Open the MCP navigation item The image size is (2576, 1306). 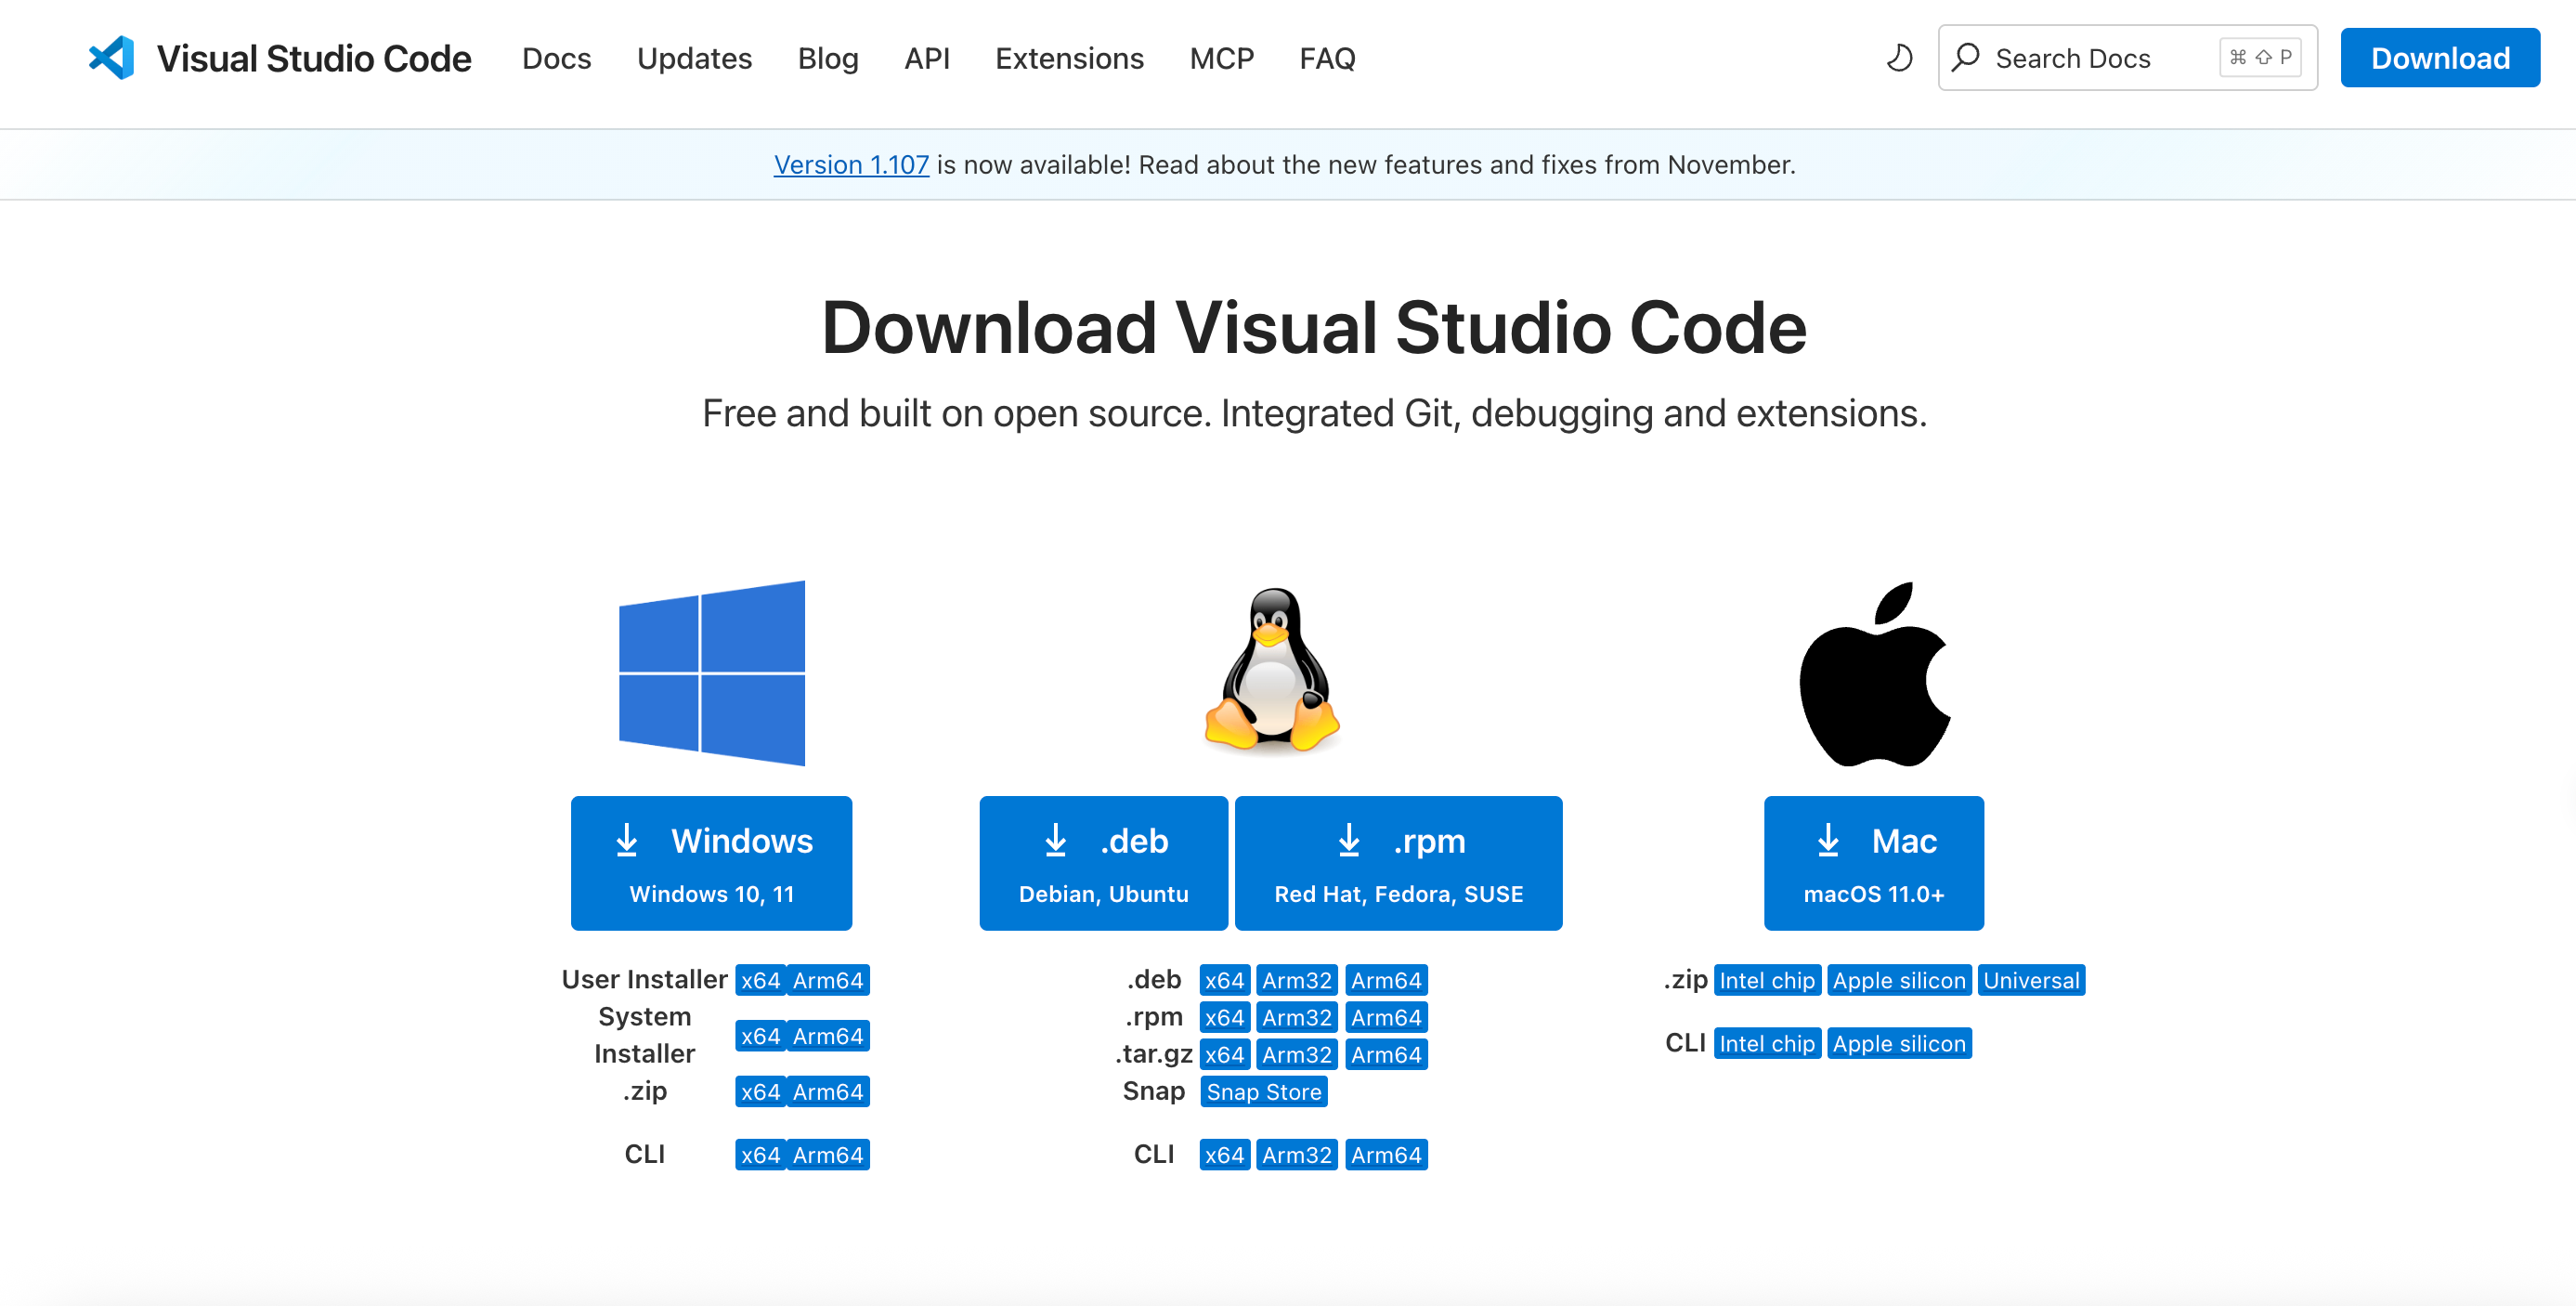pos(1221,58)
